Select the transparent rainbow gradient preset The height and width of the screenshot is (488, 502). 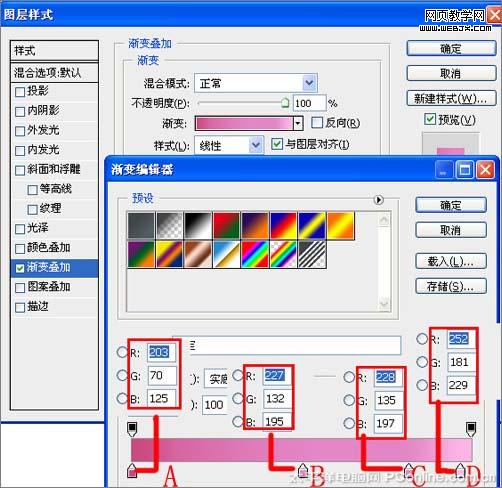pos(284,254)
